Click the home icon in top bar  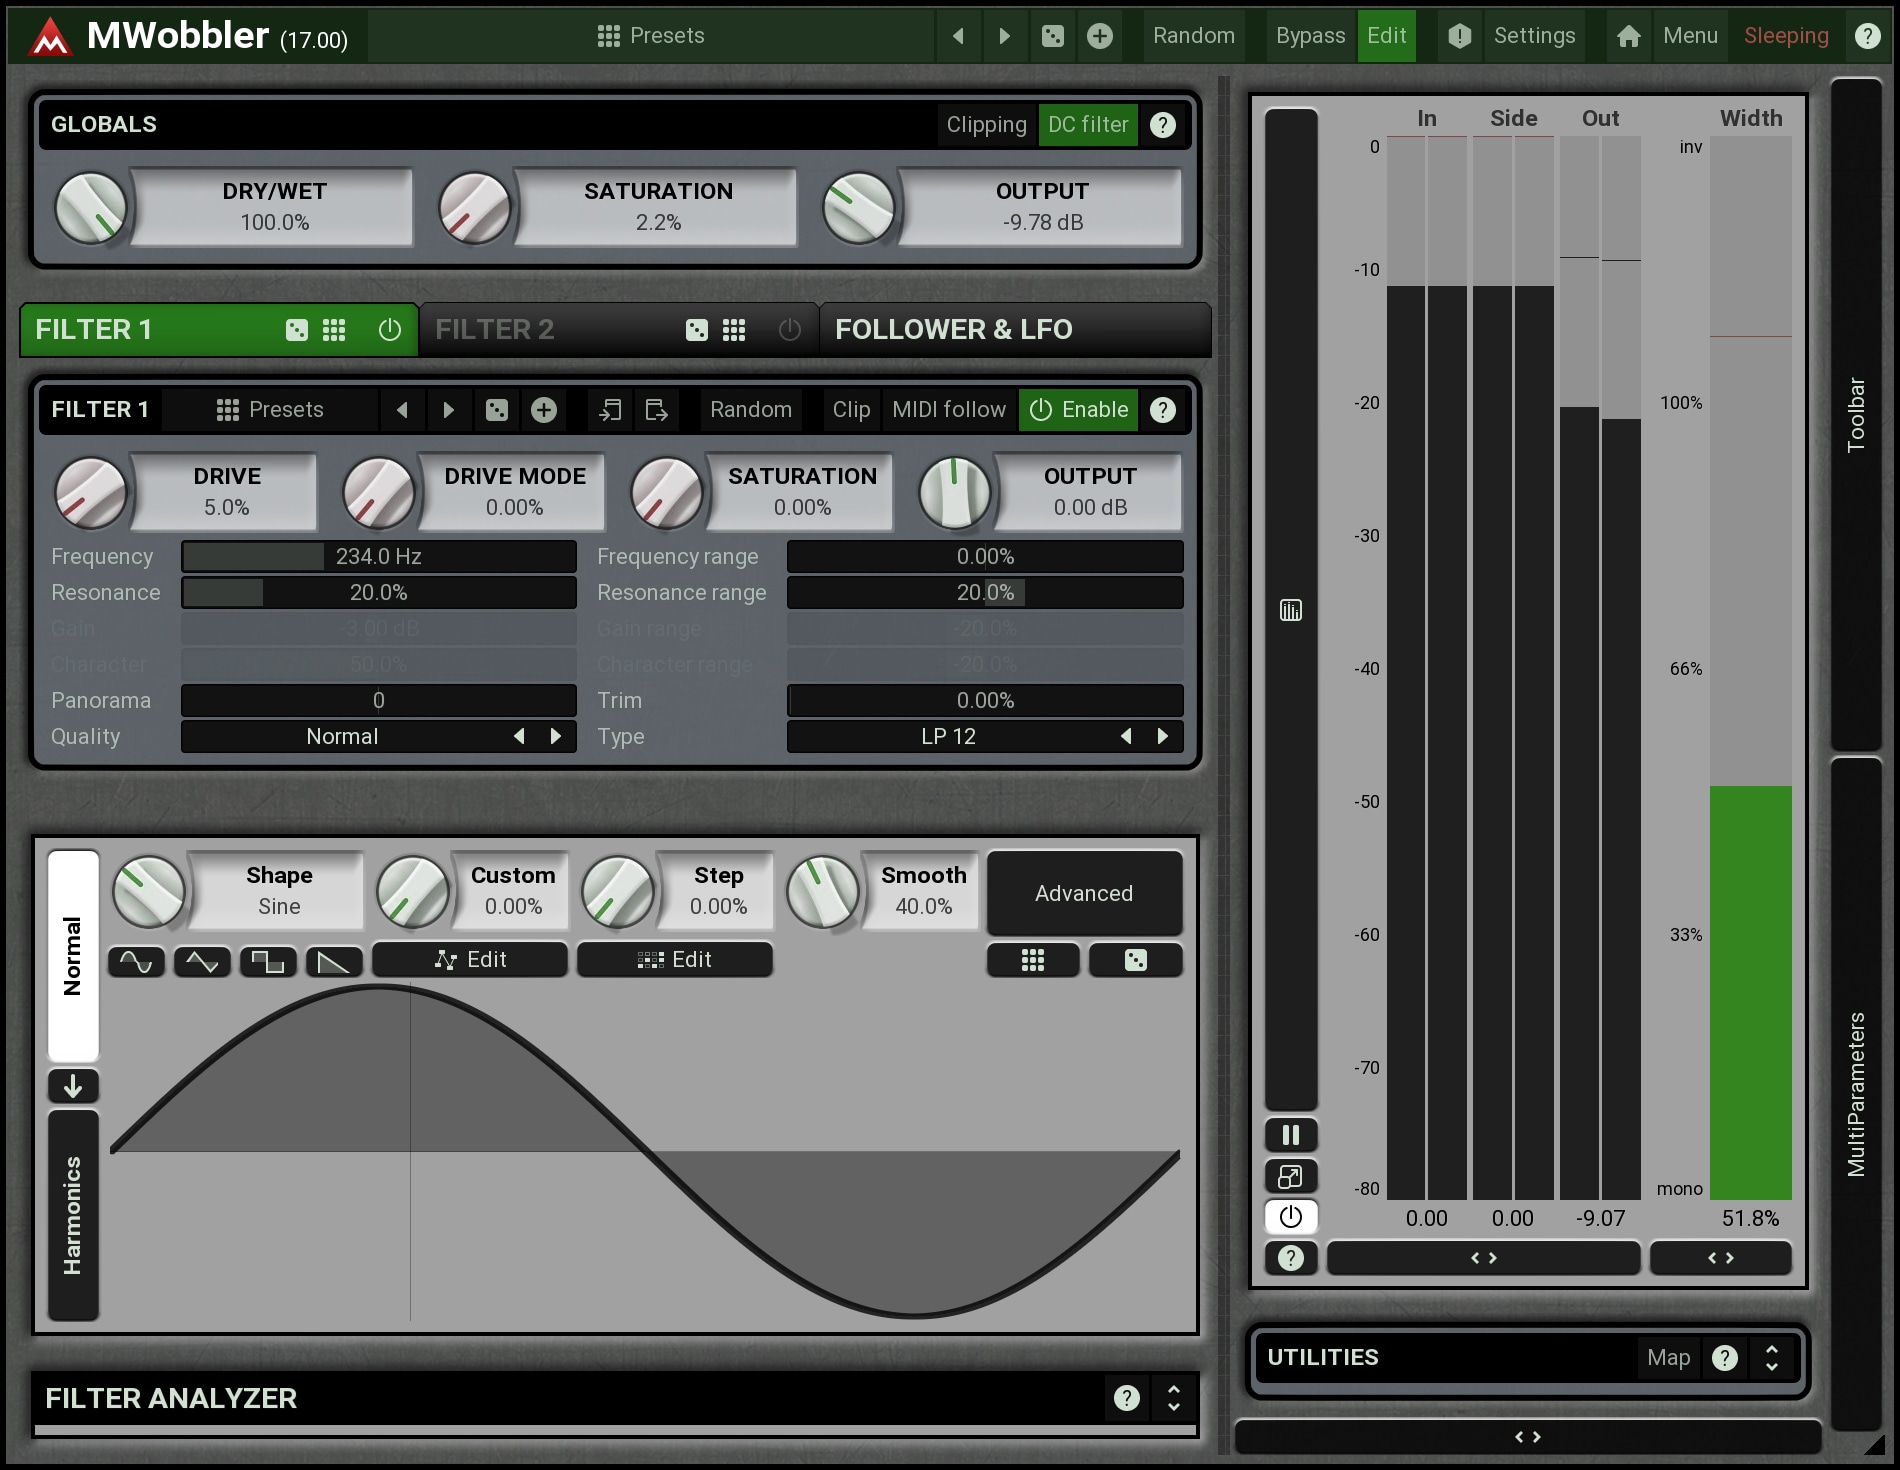1628,36
